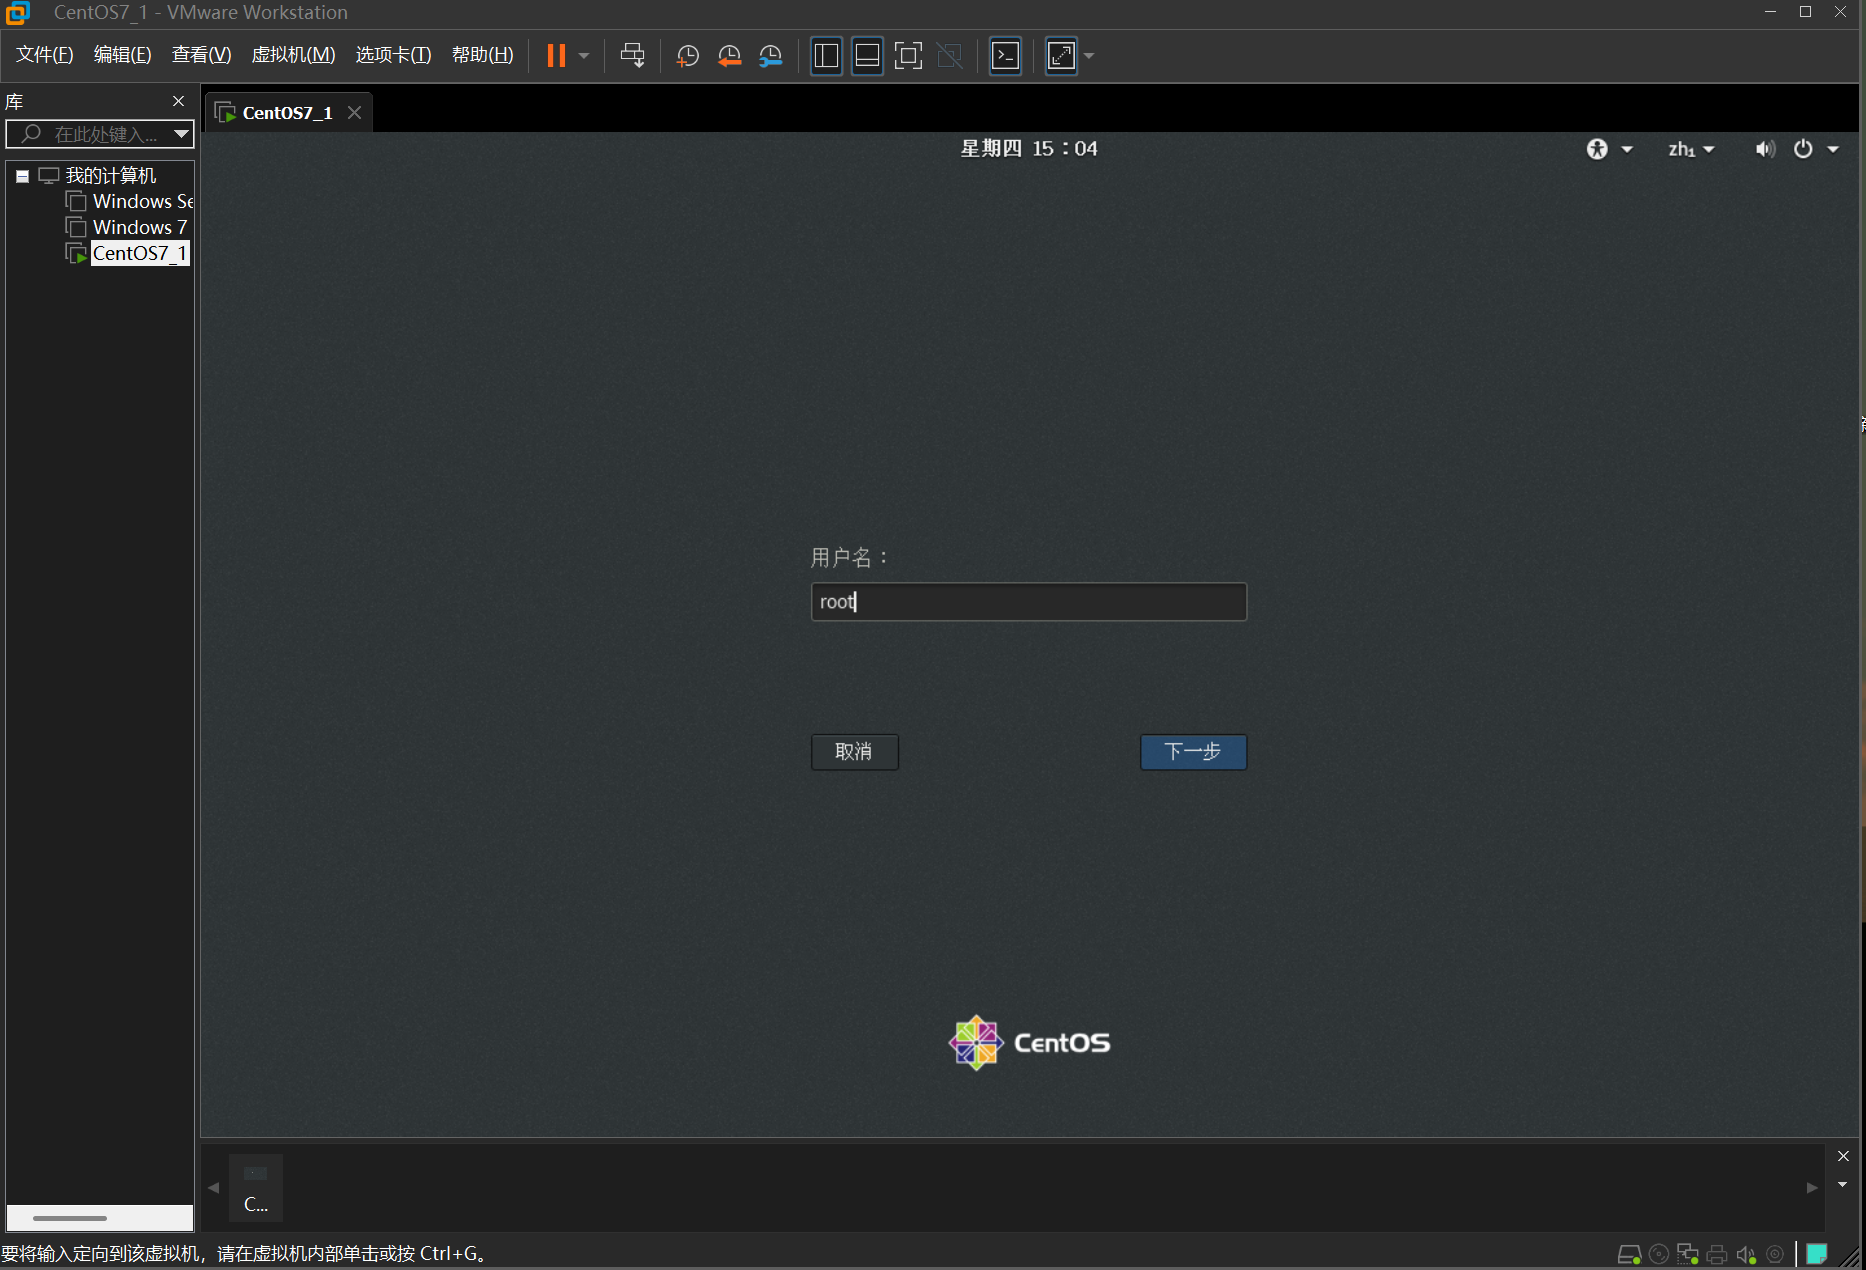Collapse the 我的计算机 tree node
Viewport: 1866px width, 1270px height.
[x=22, y=176]
